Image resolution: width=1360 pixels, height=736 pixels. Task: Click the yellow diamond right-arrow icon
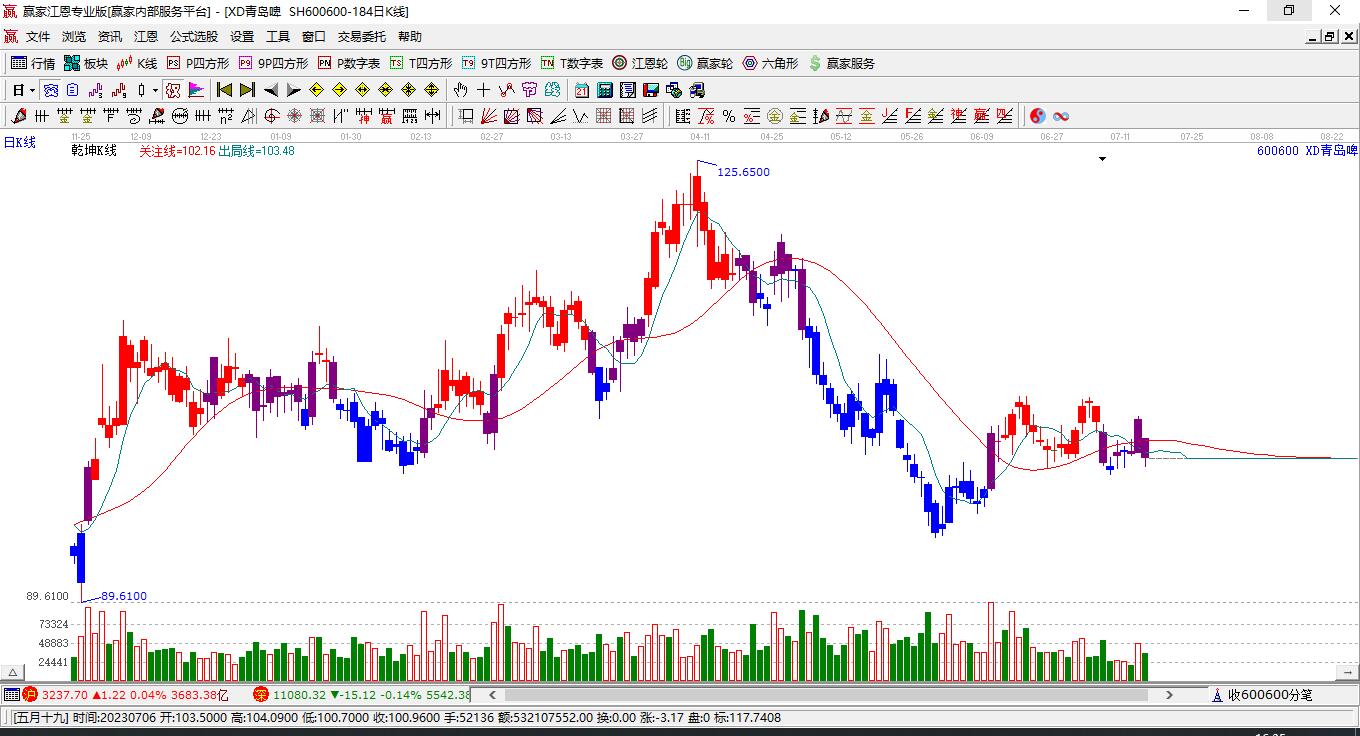tap(340, 90)
